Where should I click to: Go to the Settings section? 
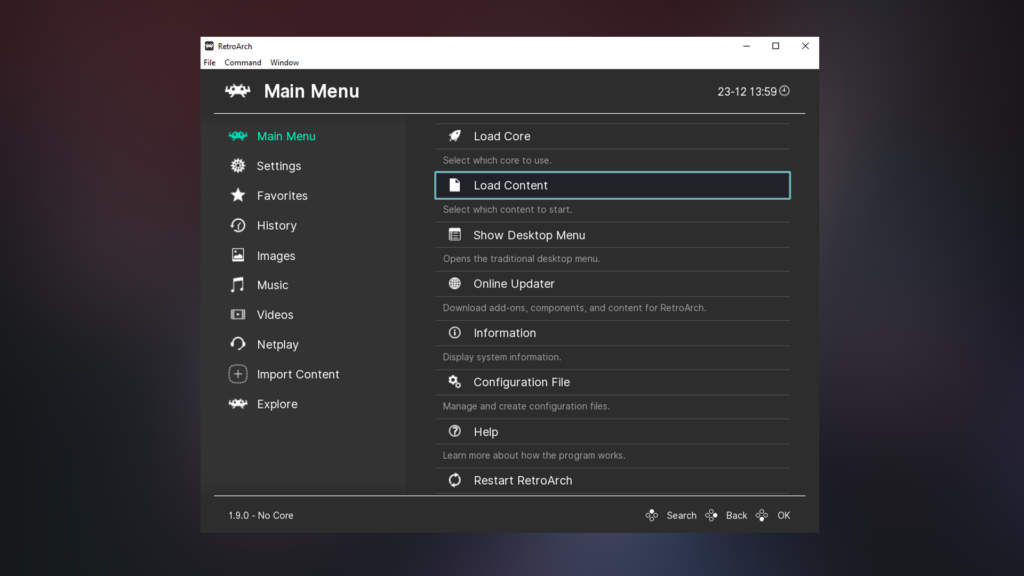tap(279, 166)
